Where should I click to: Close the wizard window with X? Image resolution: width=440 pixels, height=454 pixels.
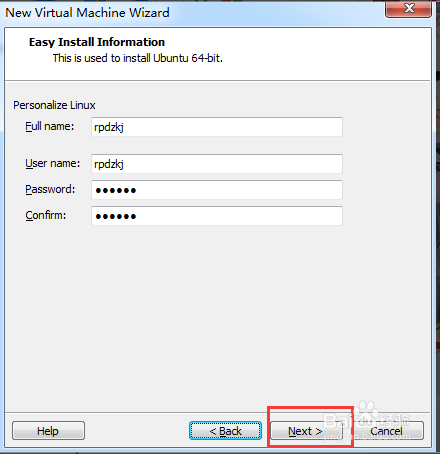[409, 8]
